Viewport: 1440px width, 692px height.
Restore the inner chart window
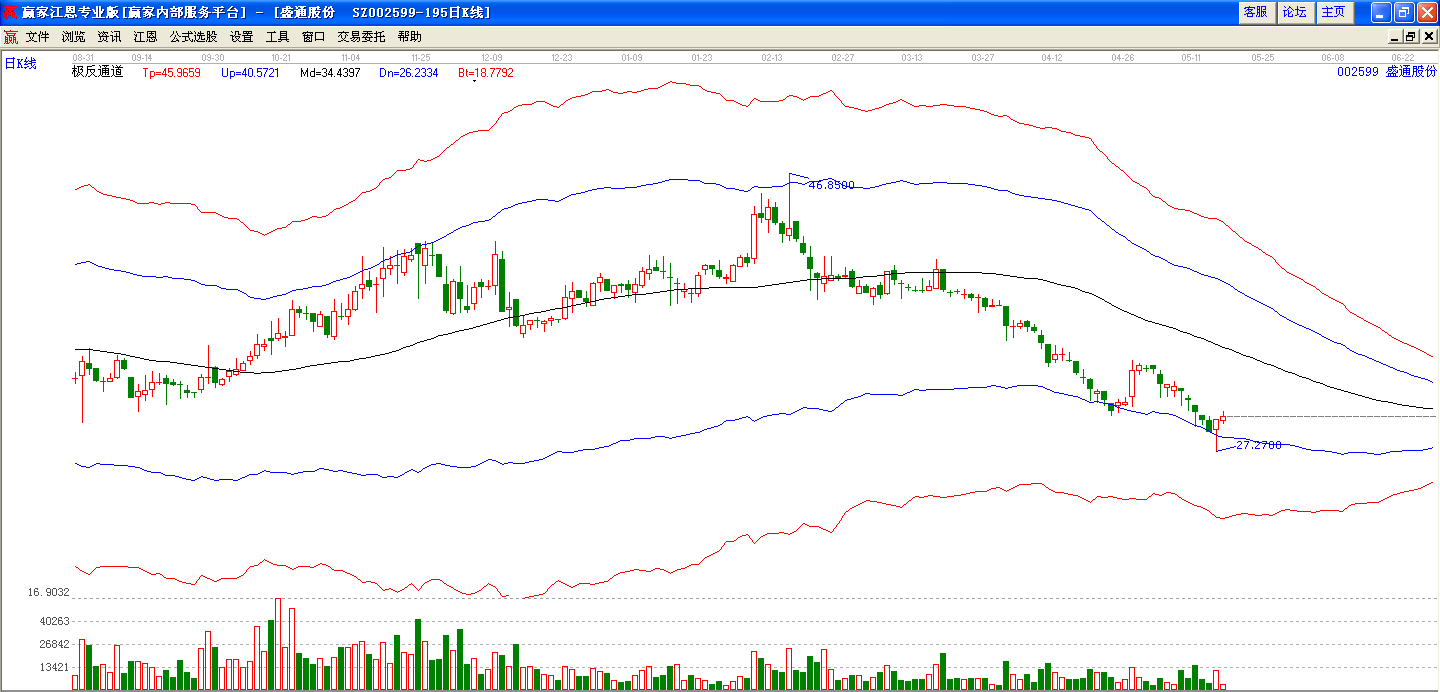tap(1411, 37)
